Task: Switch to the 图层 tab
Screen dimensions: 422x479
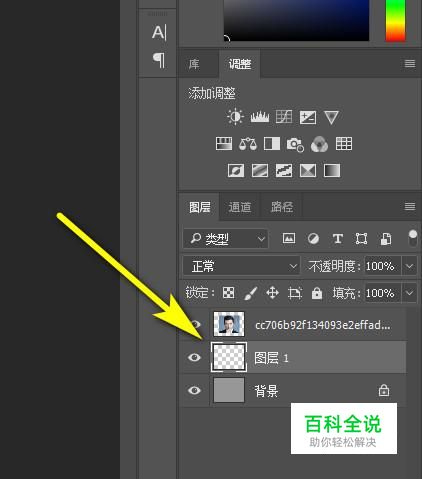Action: [200, 207]
